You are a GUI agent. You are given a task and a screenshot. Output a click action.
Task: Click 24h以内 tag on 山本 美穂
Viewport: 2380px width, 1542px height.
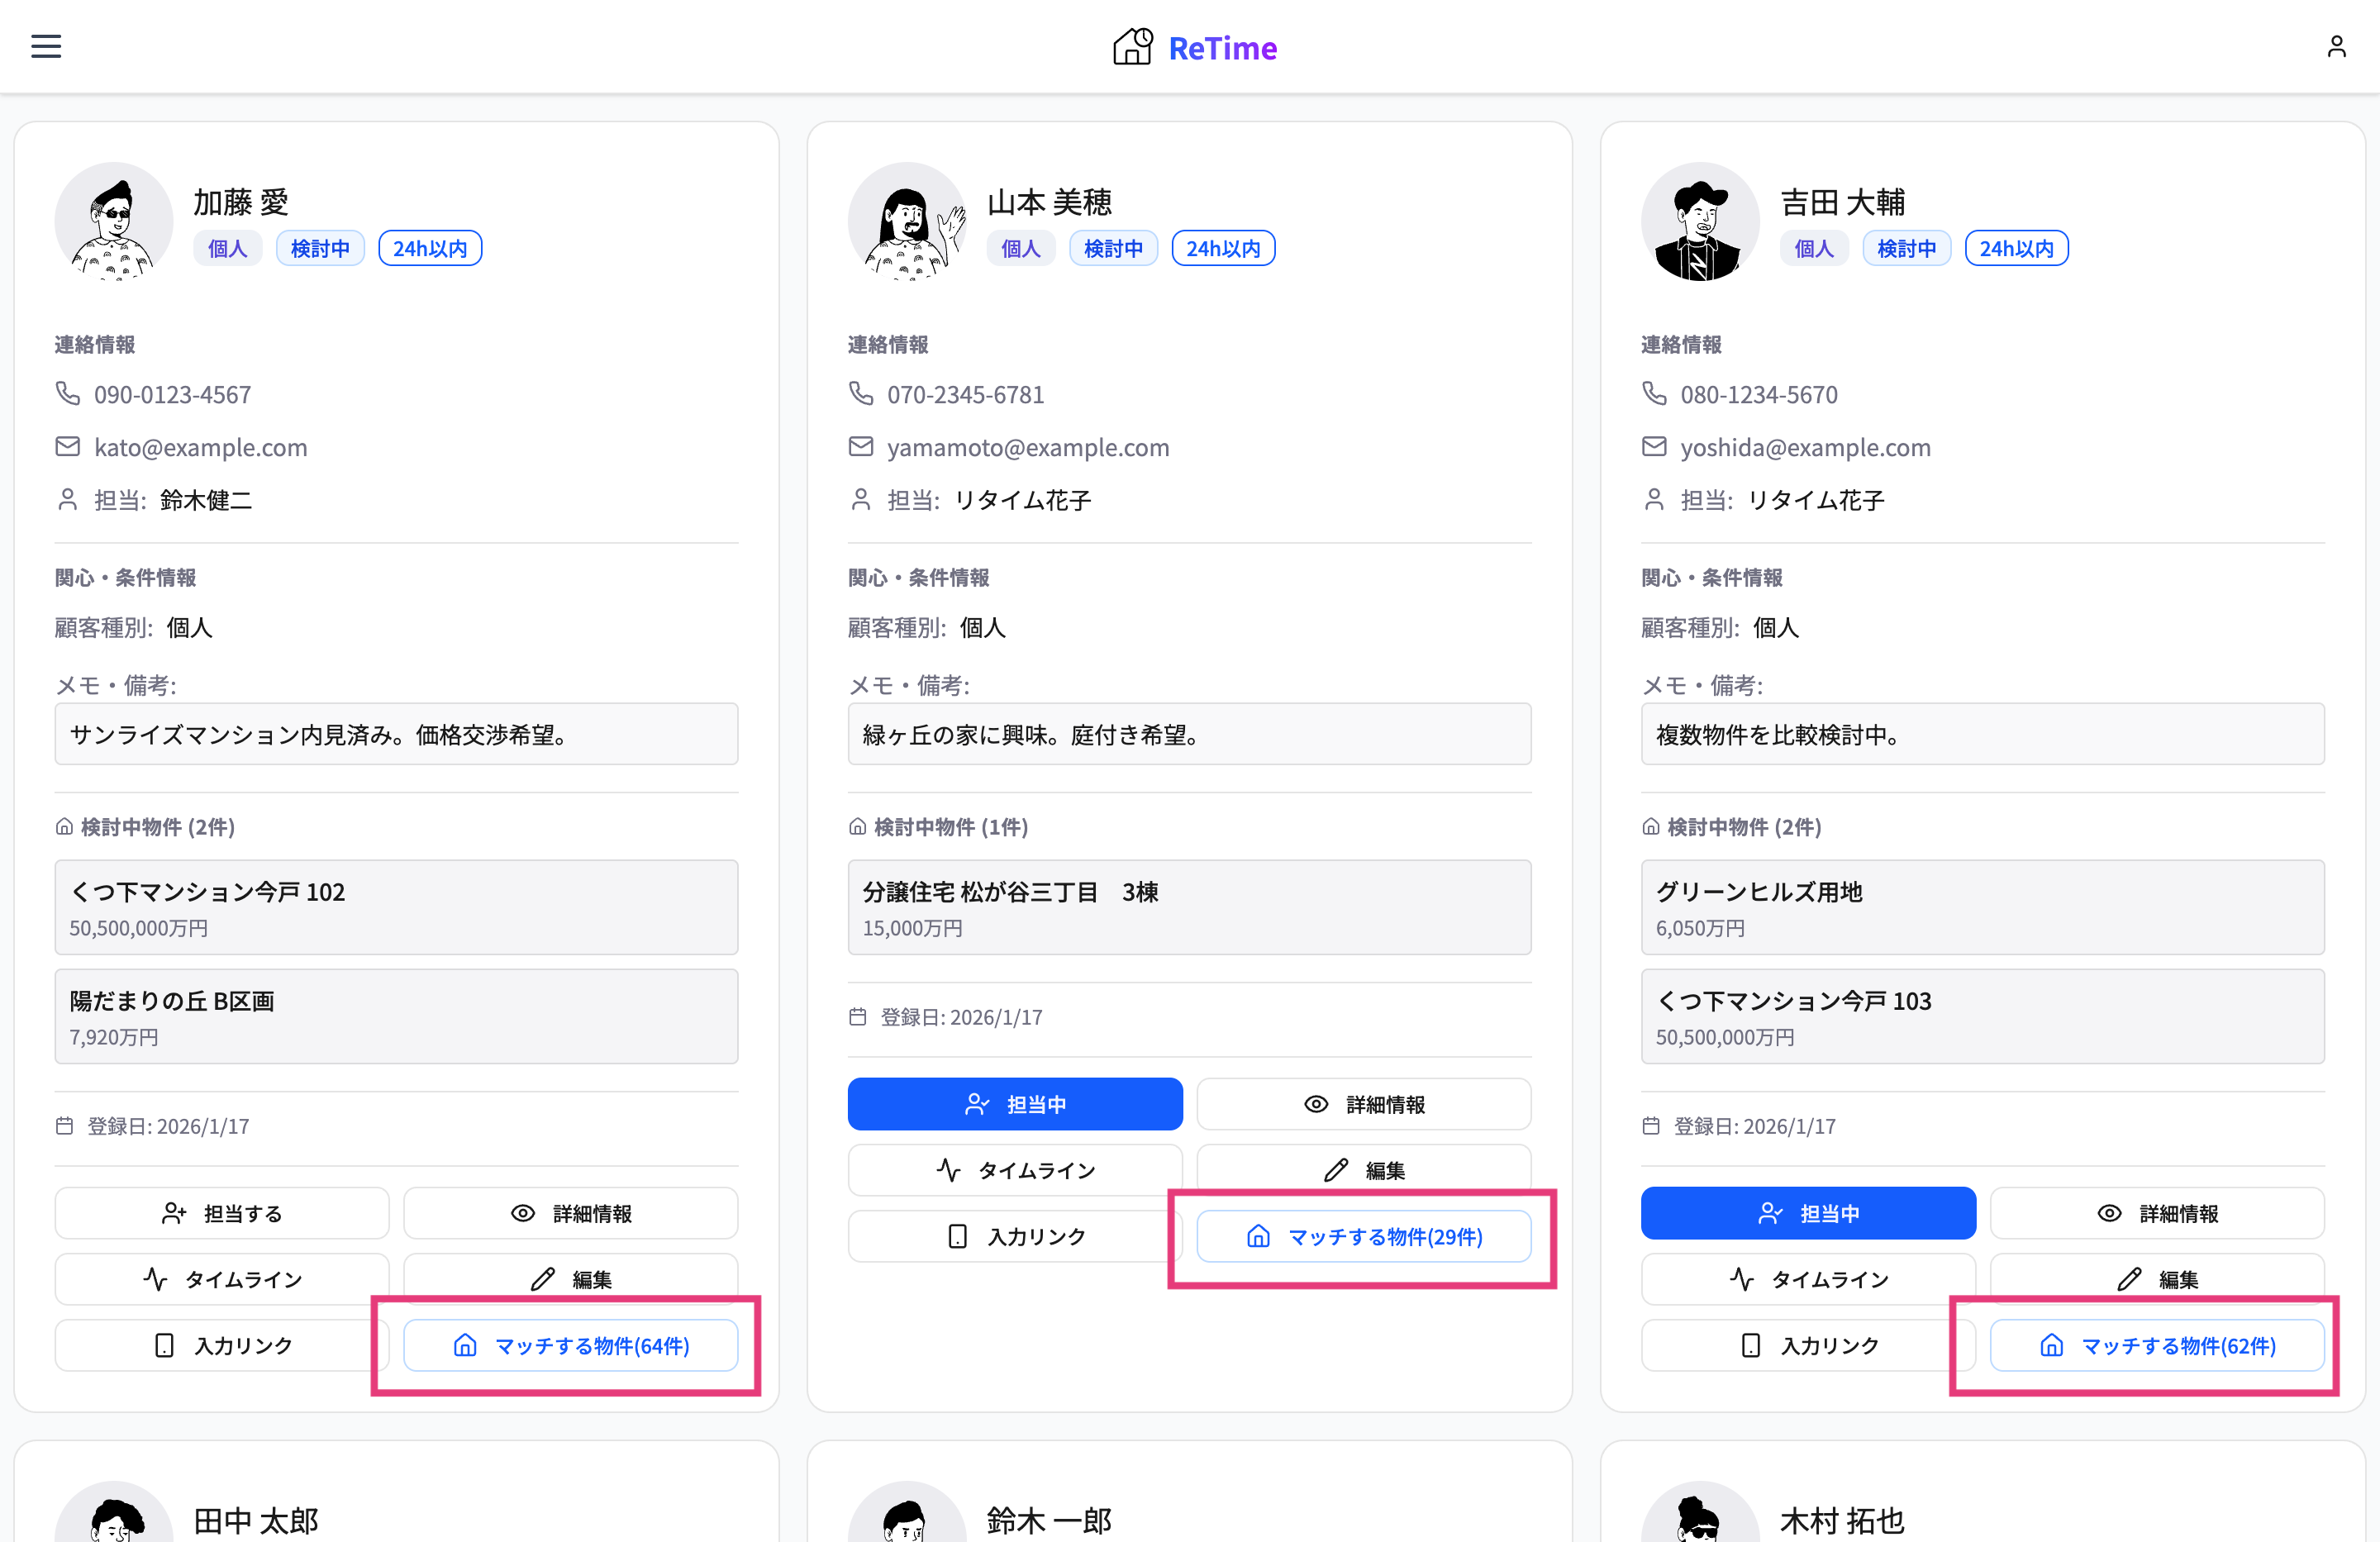1222,248
